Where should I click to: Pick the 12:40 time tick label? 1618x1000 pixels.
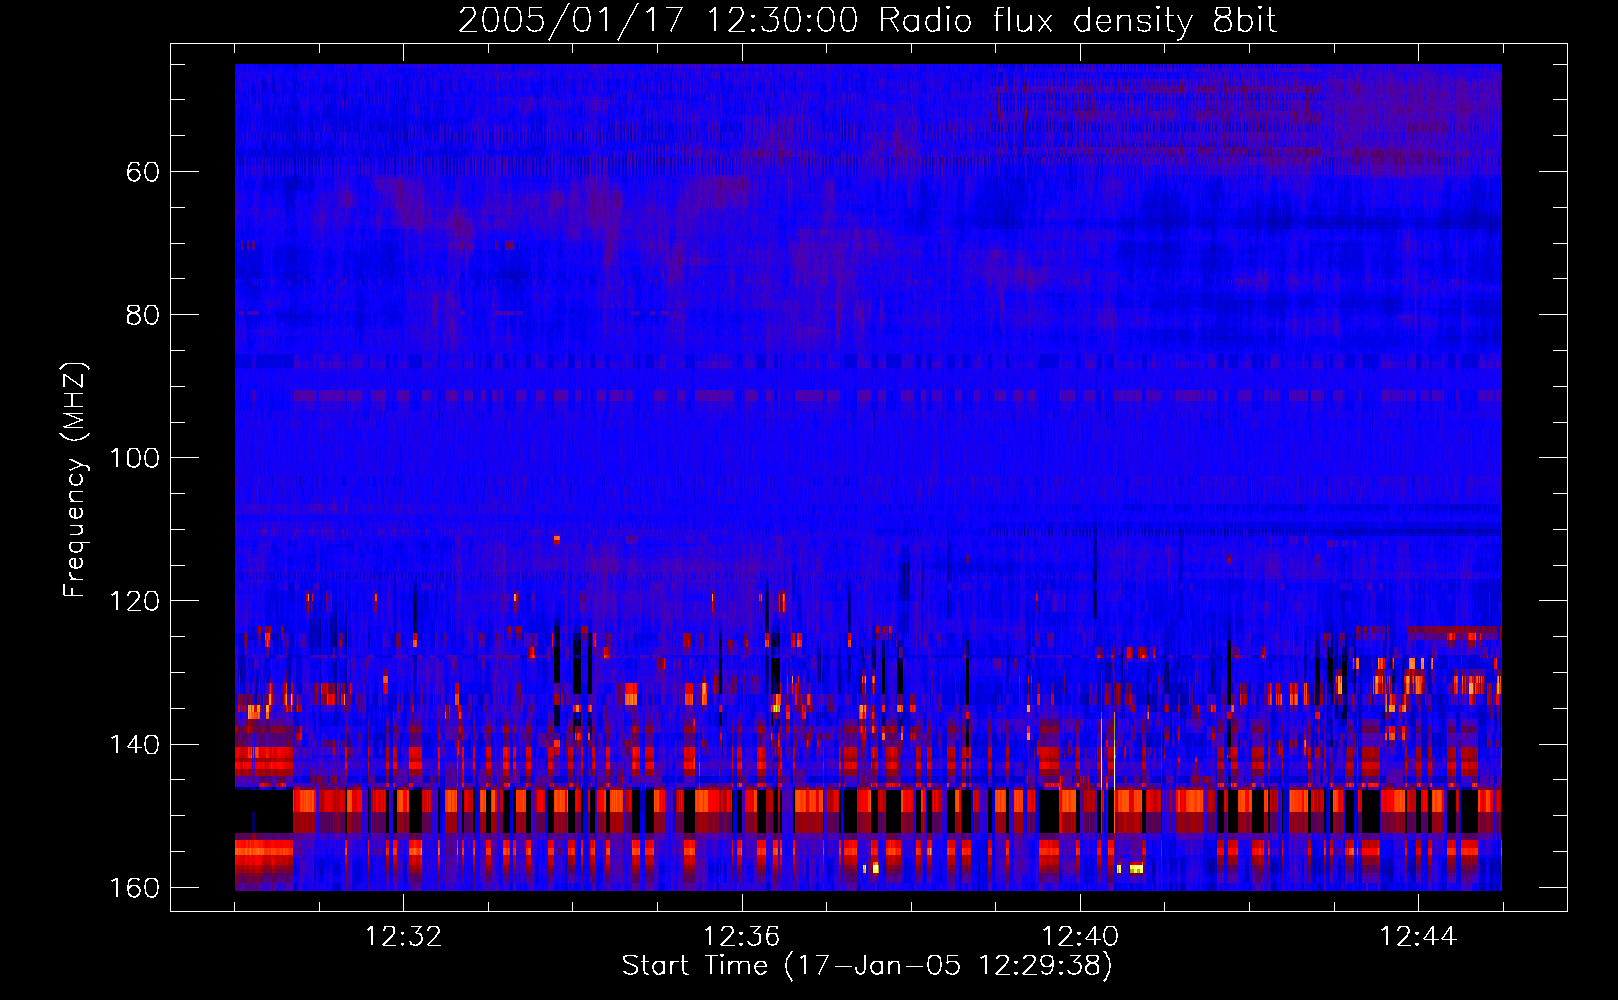1080,937
